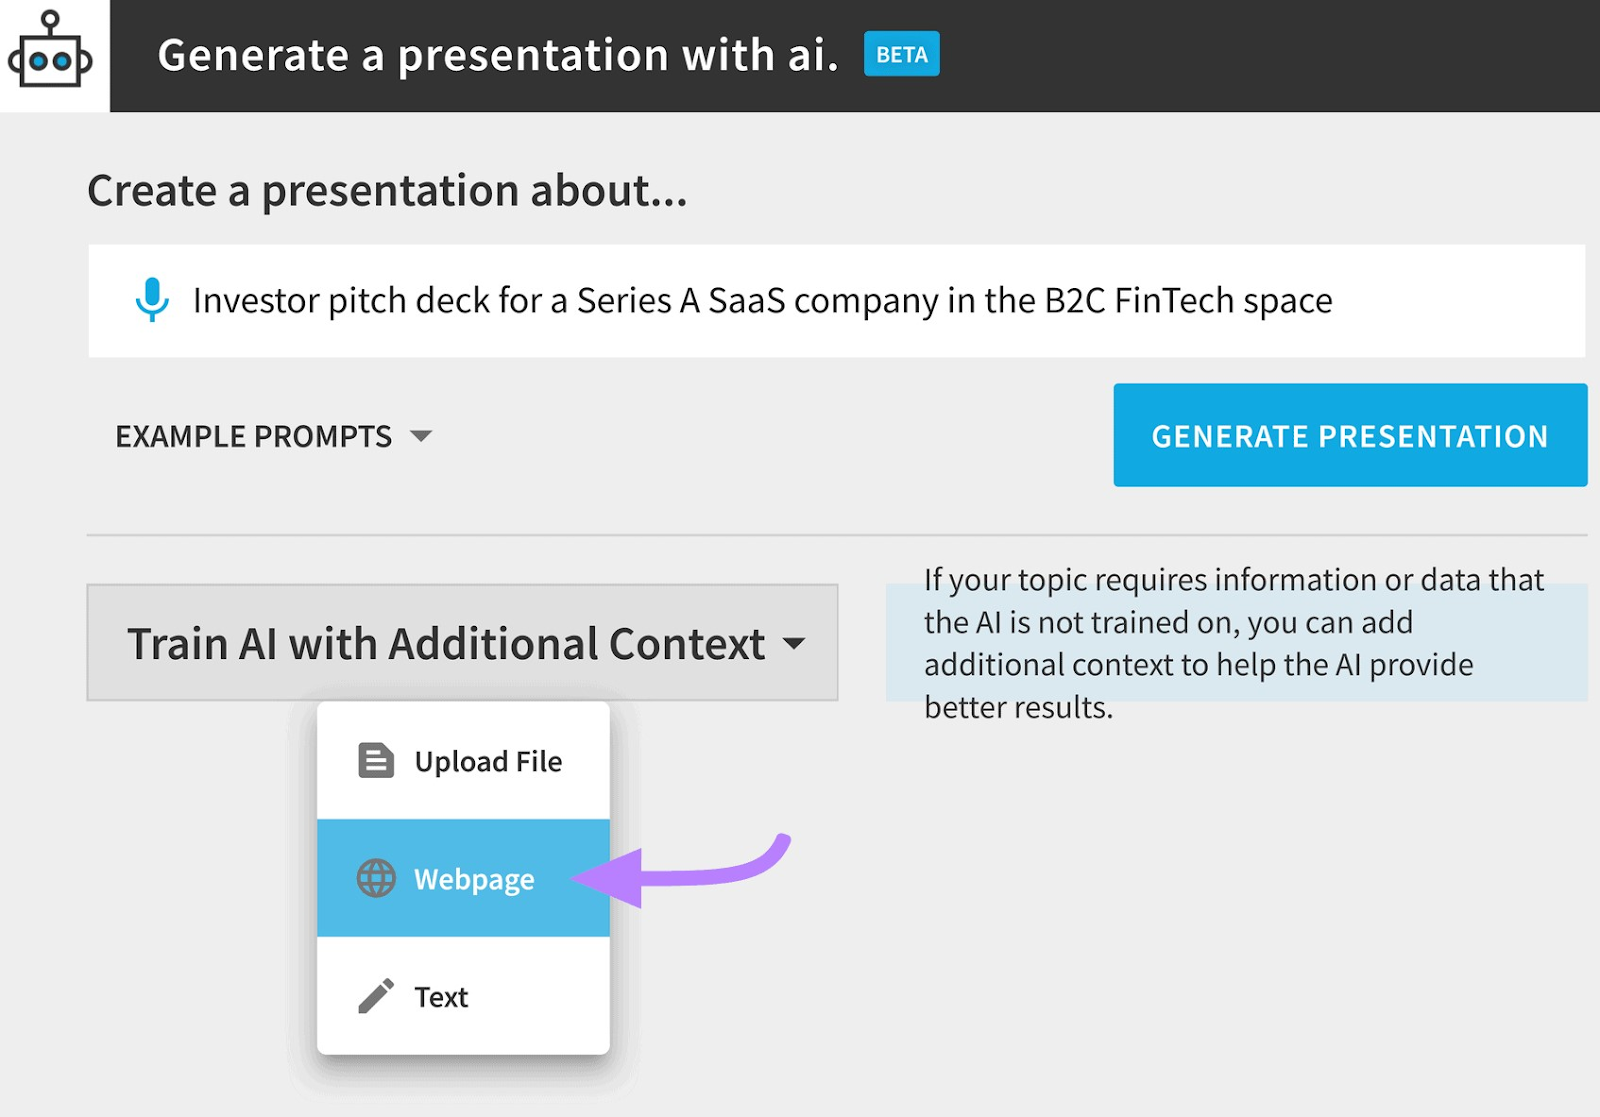Click the presentation topic input field
Viewport: 1600px width, 1117px height.
838,300
